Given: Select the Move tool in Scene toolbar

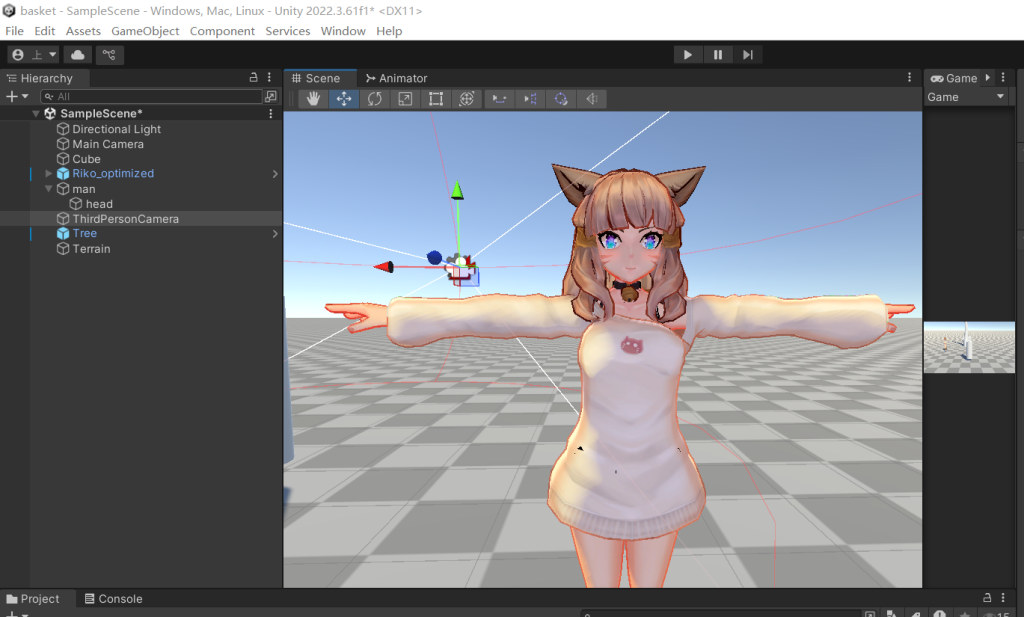Looking at the screenshot, I should tap(344, 98).
